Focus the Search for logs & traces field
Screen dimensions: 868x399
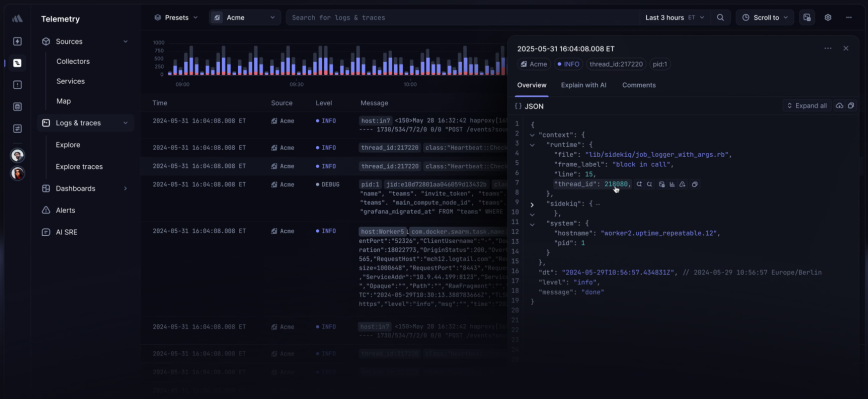click(x=462, y=18)
